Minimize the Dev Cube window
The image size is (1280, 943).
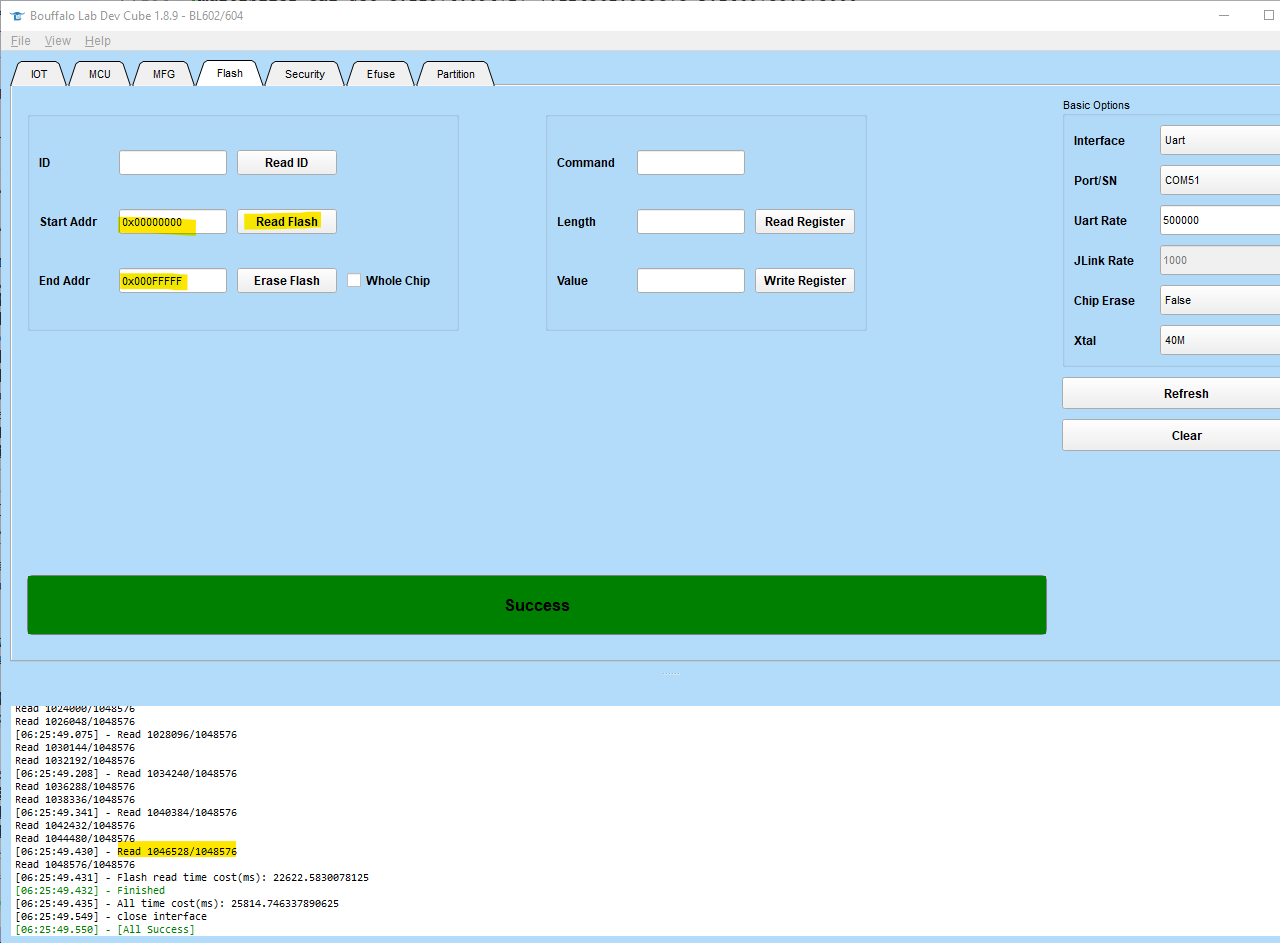coord(1226,15)
